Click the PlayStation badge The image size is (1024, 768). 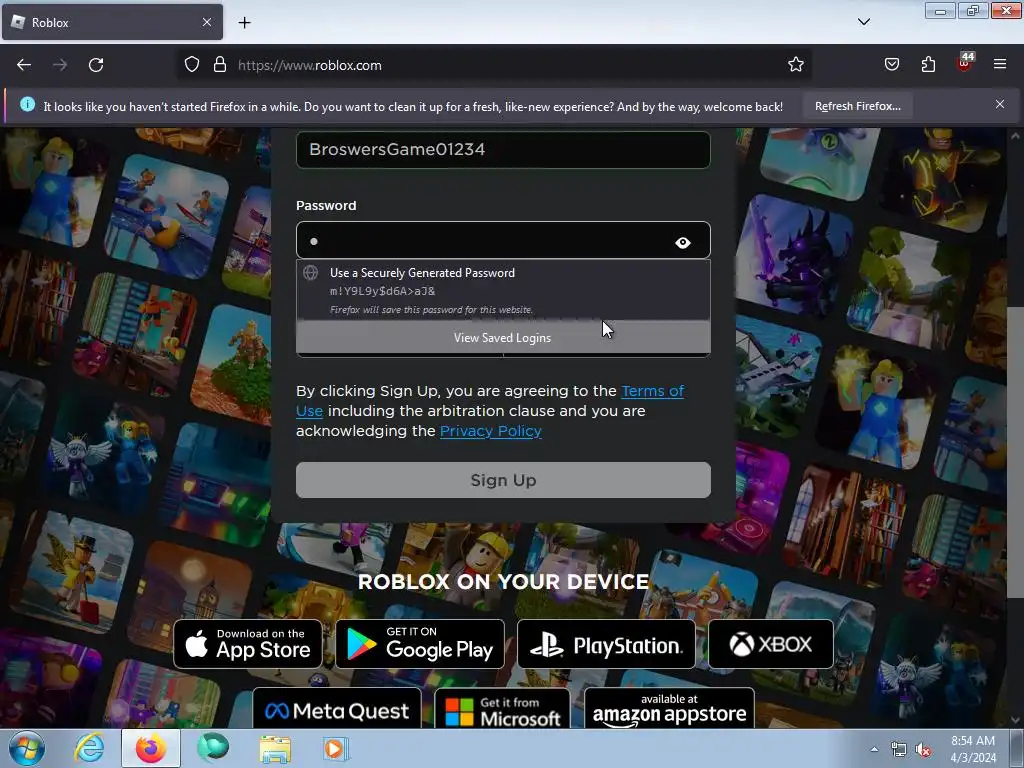click(x=606, y=644)
